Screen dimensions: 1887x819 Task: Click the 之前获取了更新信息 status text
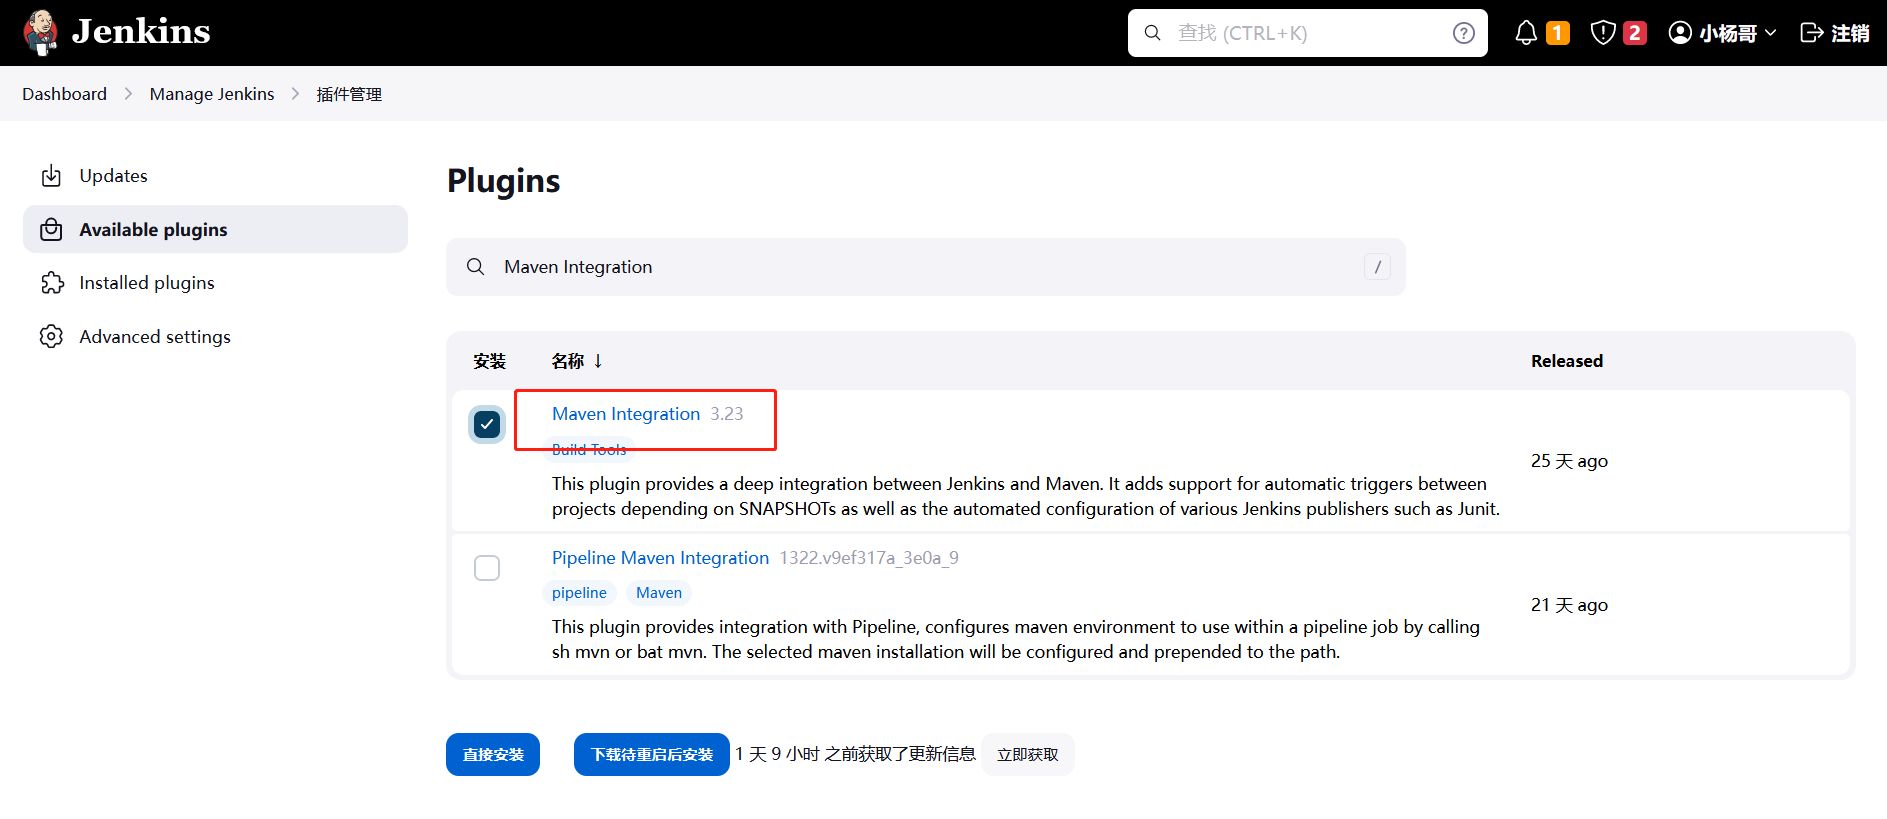900,754
